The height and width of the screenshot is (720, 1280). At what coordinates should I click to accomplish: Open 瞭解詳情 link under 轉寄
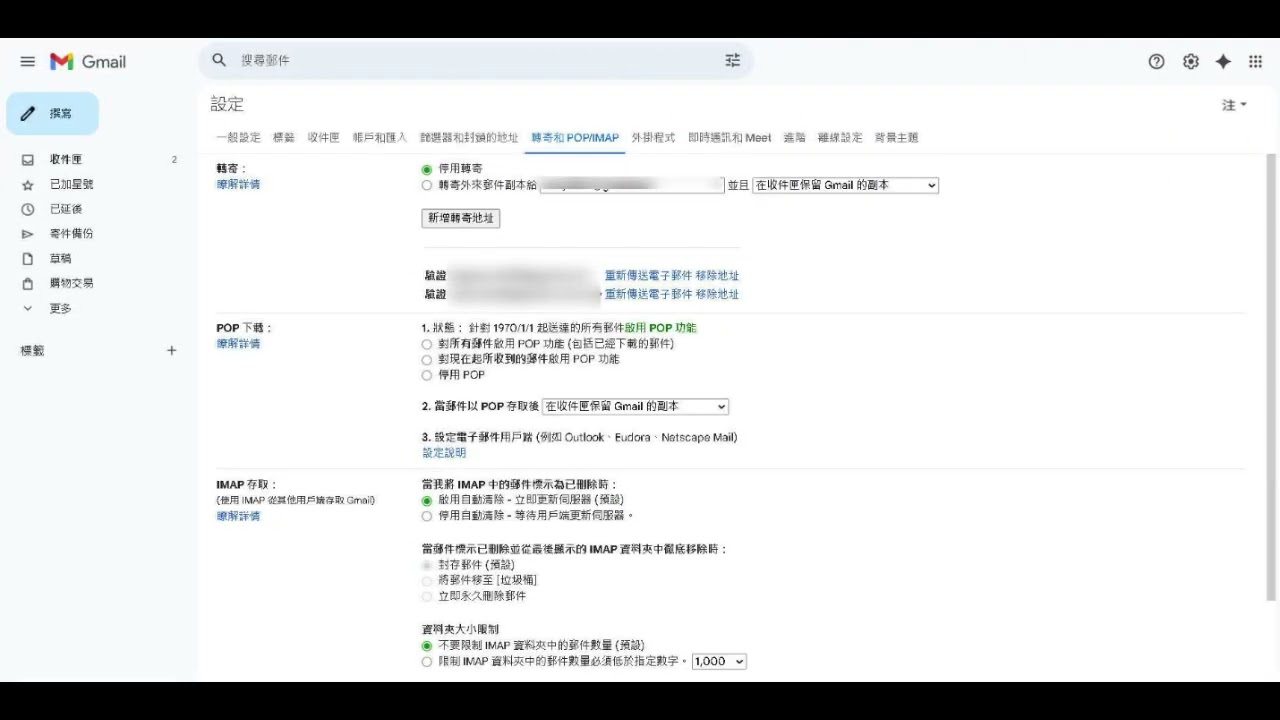pyautogui.click(x=238, y=185)
